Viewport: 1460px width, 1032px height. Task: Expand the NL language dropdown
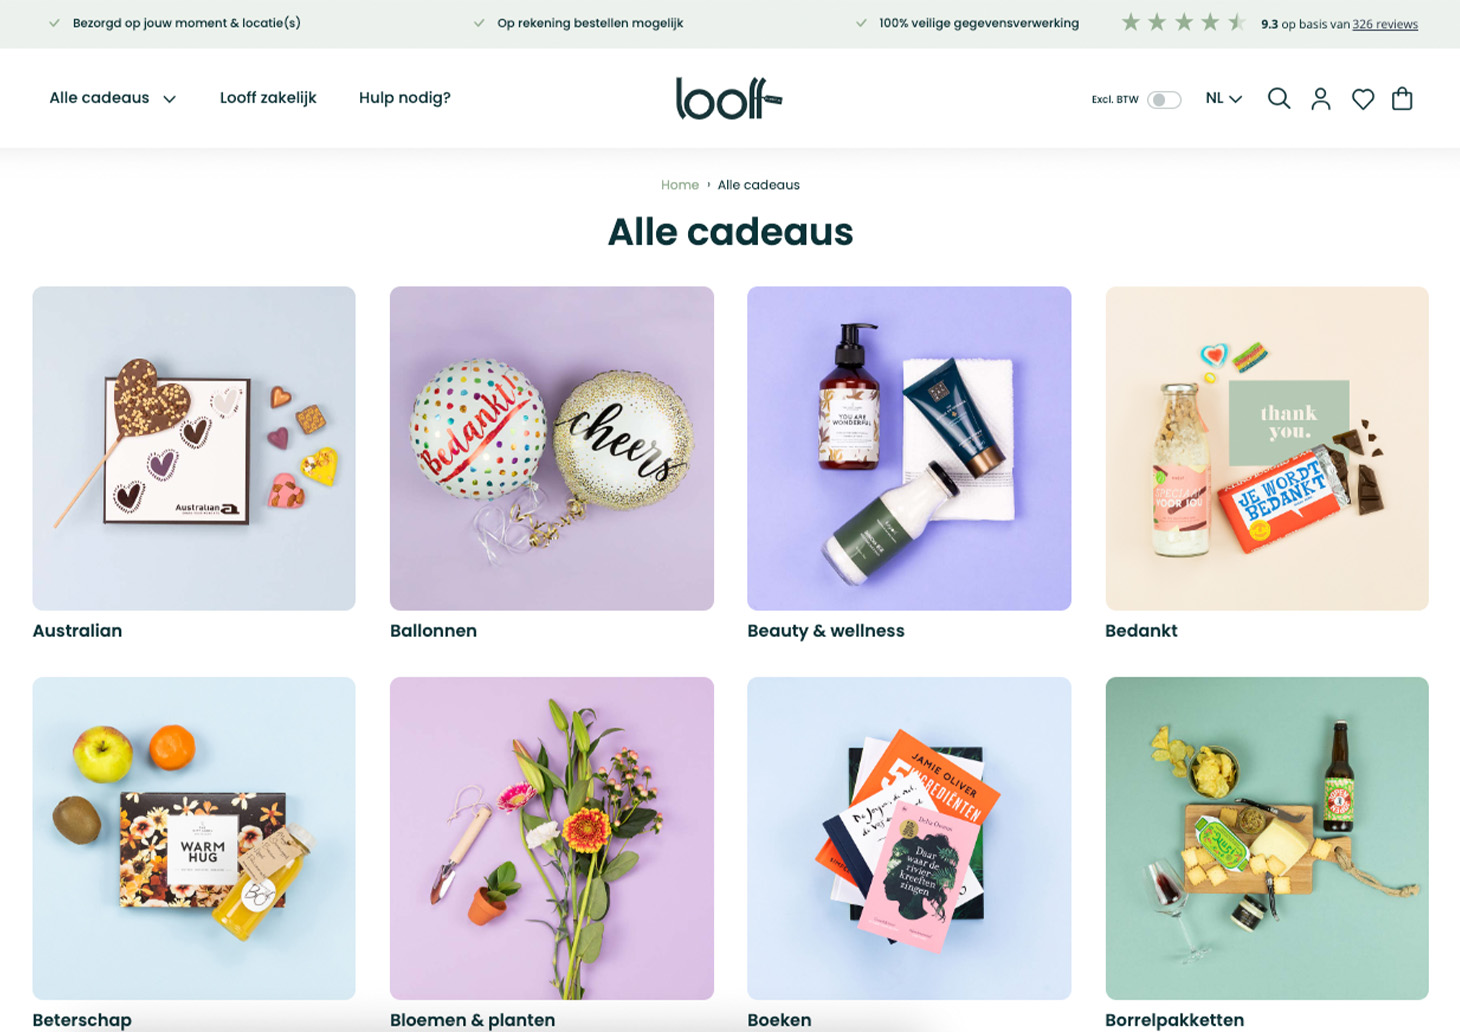(1223, 98)
